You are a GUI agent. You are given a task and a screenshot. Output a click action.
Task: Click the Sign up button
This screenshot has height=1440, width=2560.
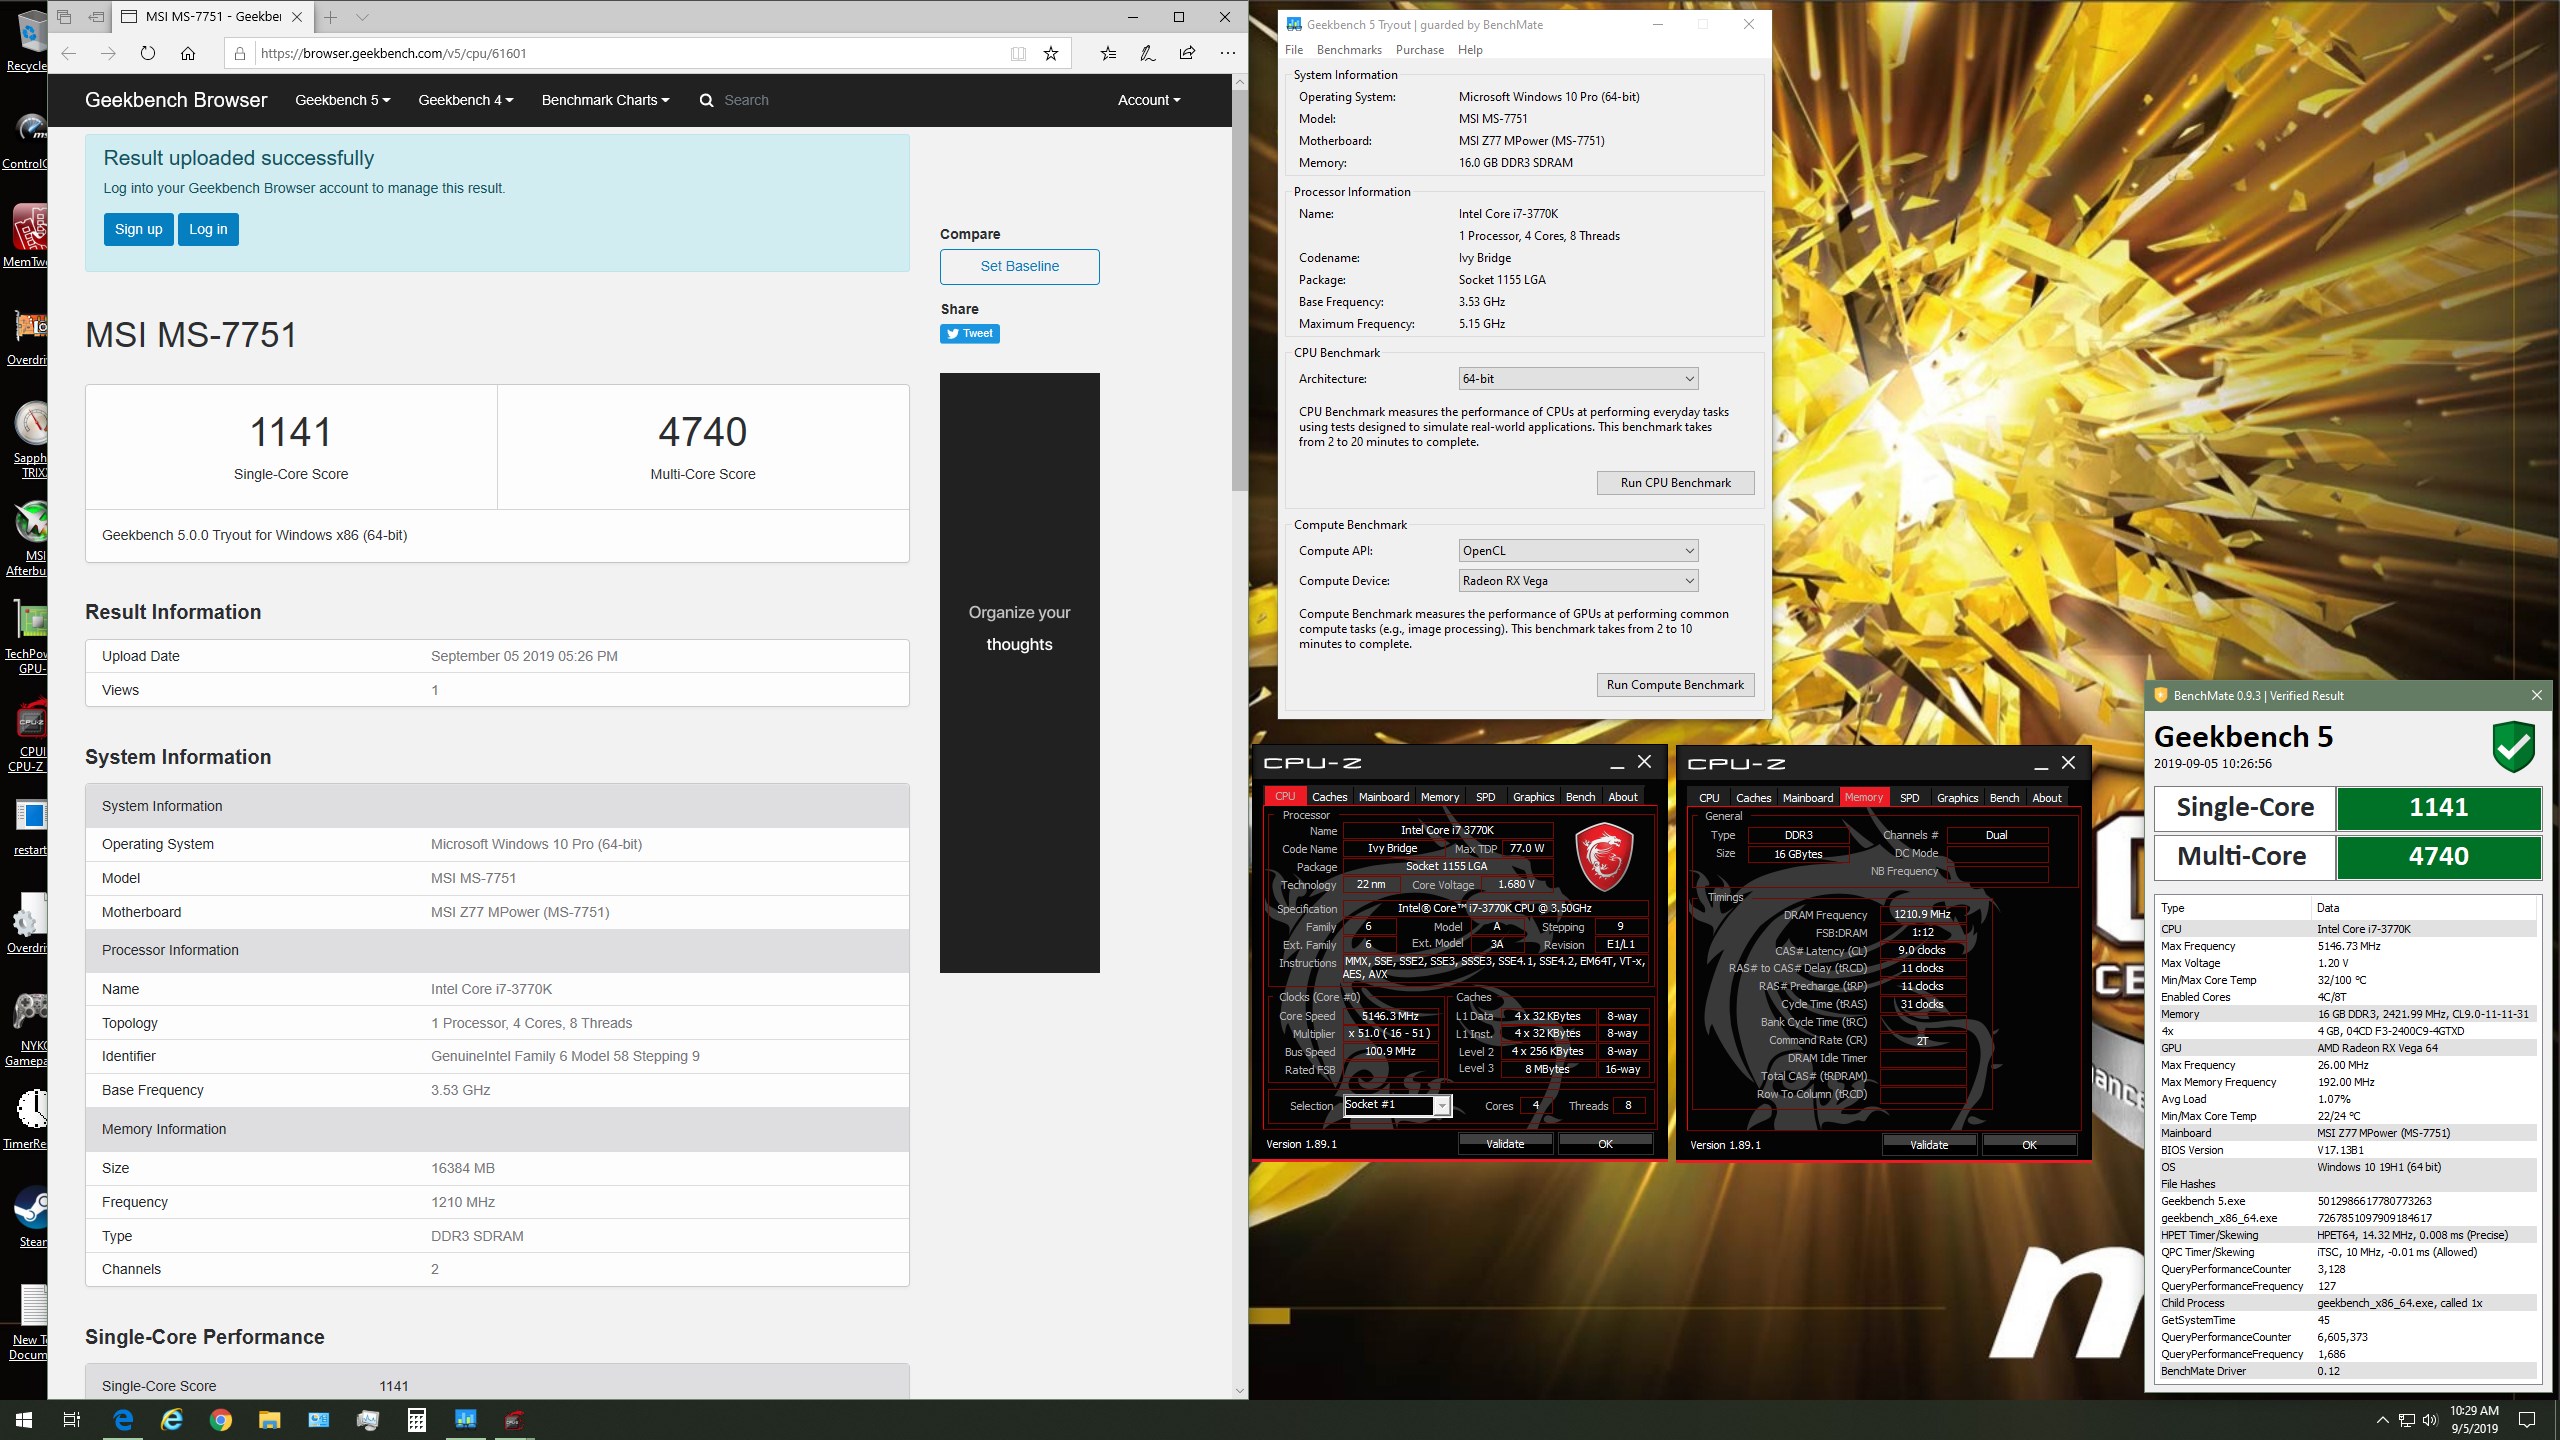point(139,229)
